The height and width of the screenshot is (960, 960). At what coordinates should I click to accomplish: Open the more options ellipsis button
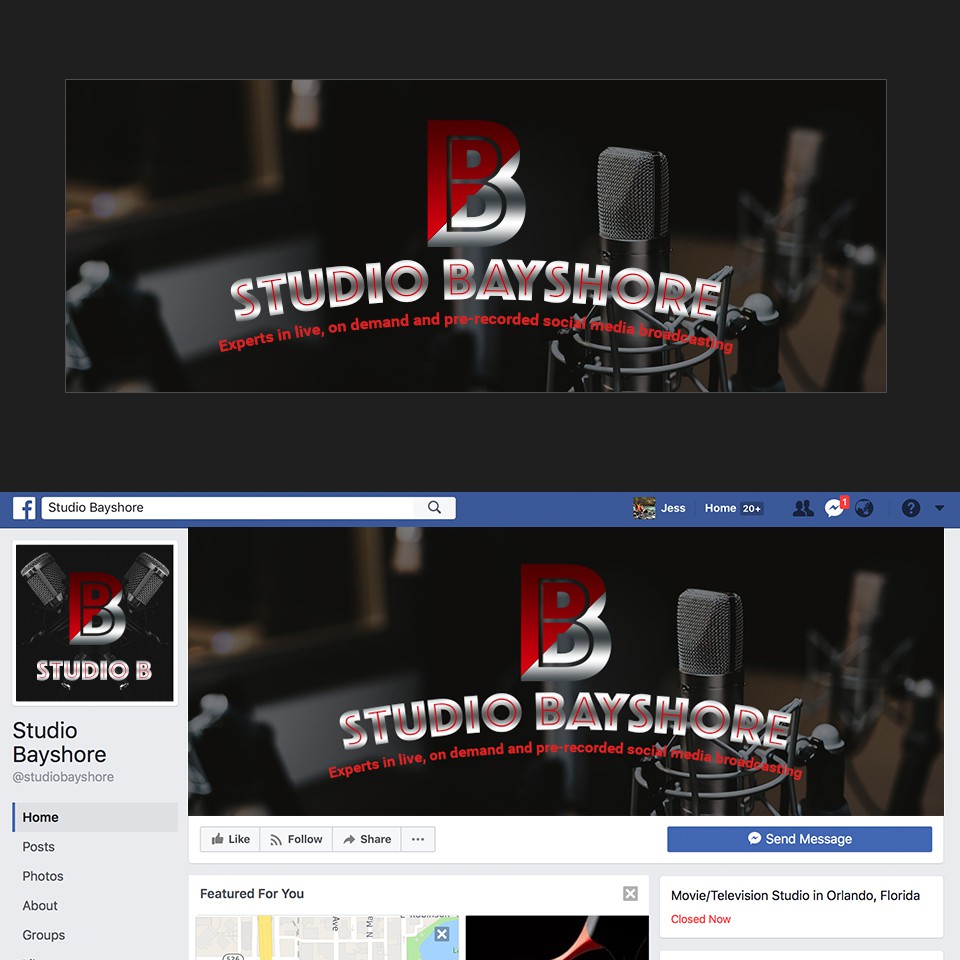(x=418, y=839)
